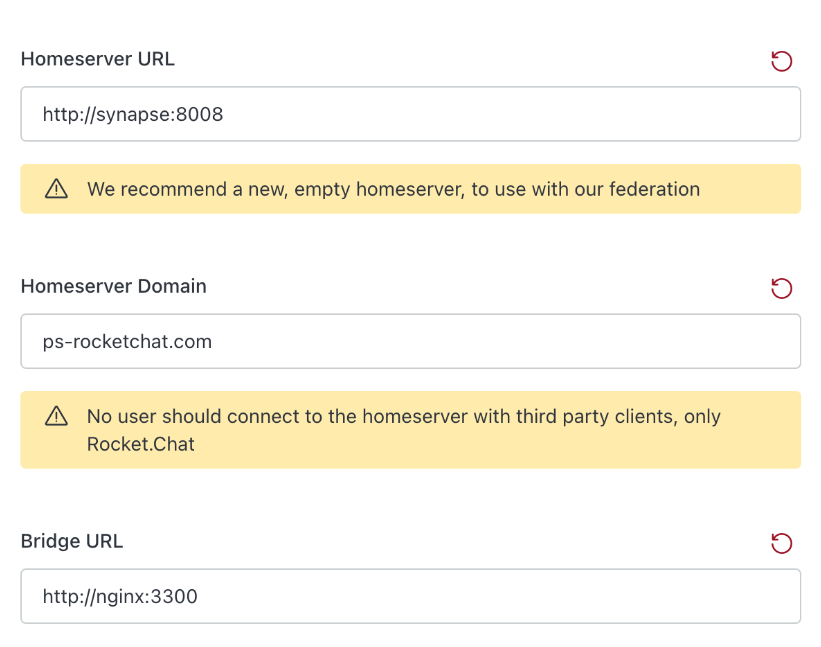Reset the Bridge URL setting
This screenshot has height=647, width=821.
click(x=781, y=543)
